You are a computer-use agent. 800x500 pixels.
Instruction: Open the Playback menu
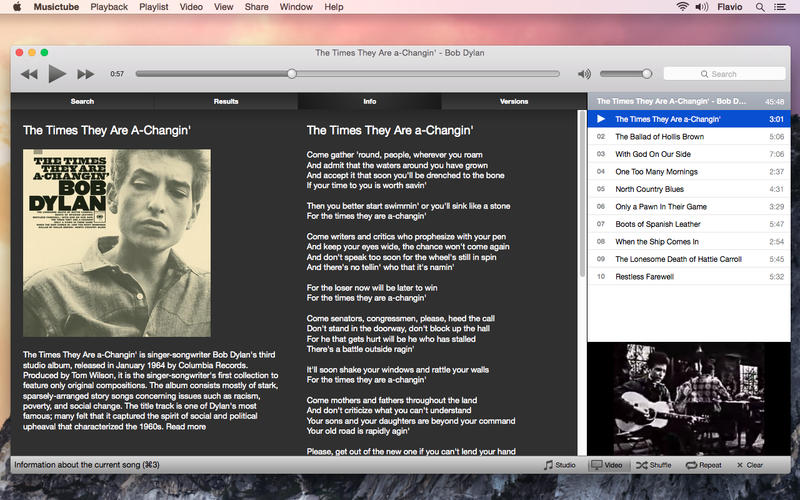[x=109, y=7]
